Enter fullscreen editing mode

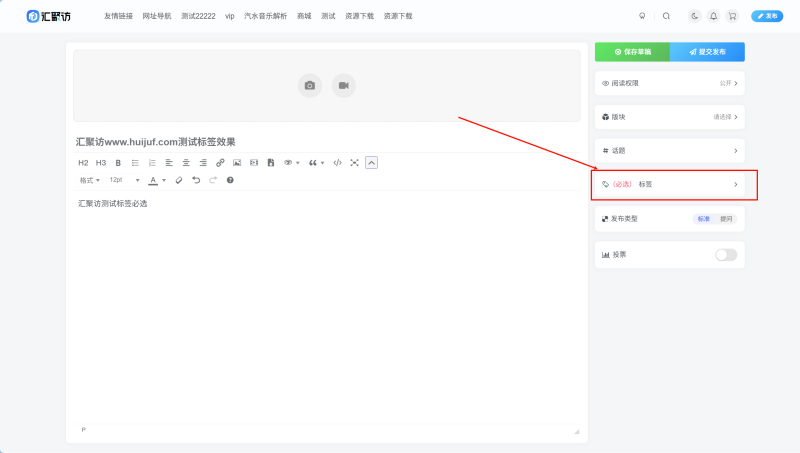[354, 163]
